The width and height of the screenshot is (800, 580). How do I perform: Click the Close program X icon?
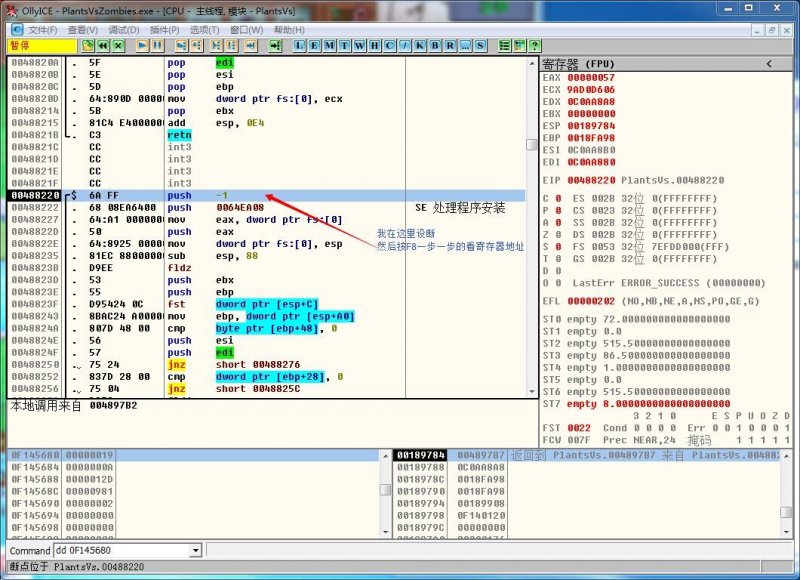click(118, 46)
